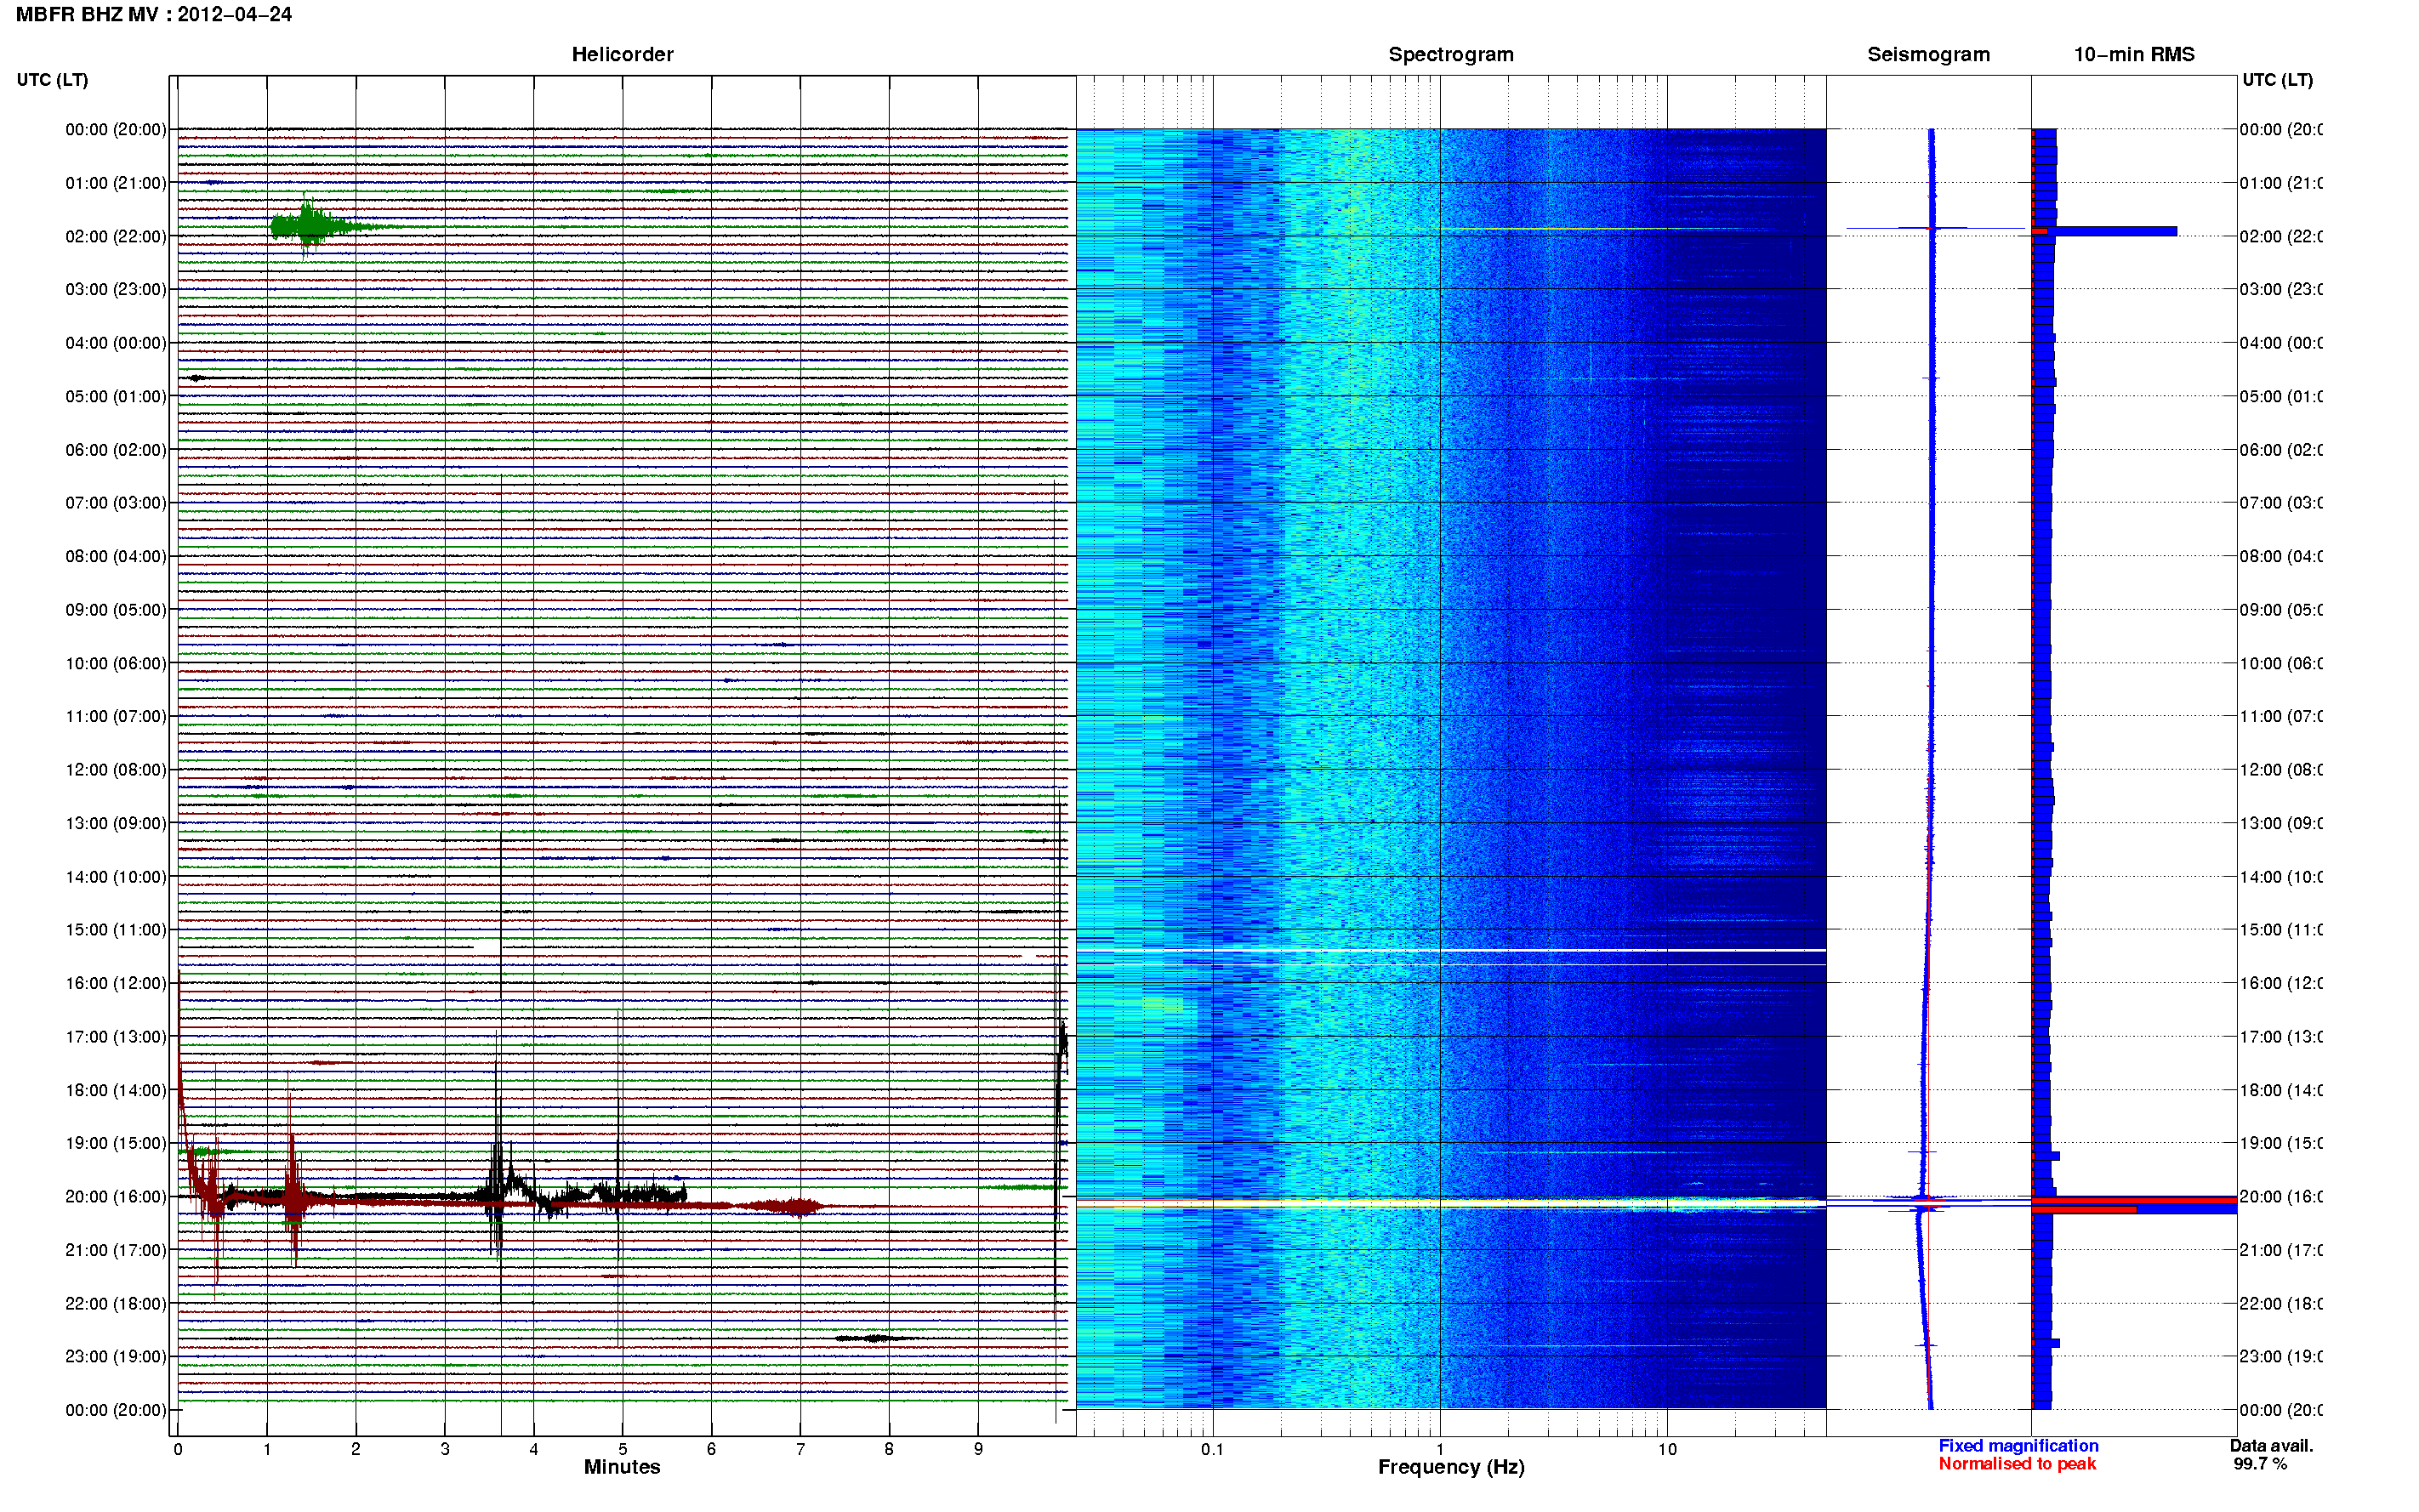The image size is (2419, 1512).
Task: Click the left 21:00 (17:00) time label
Action: click(116, 1250)
